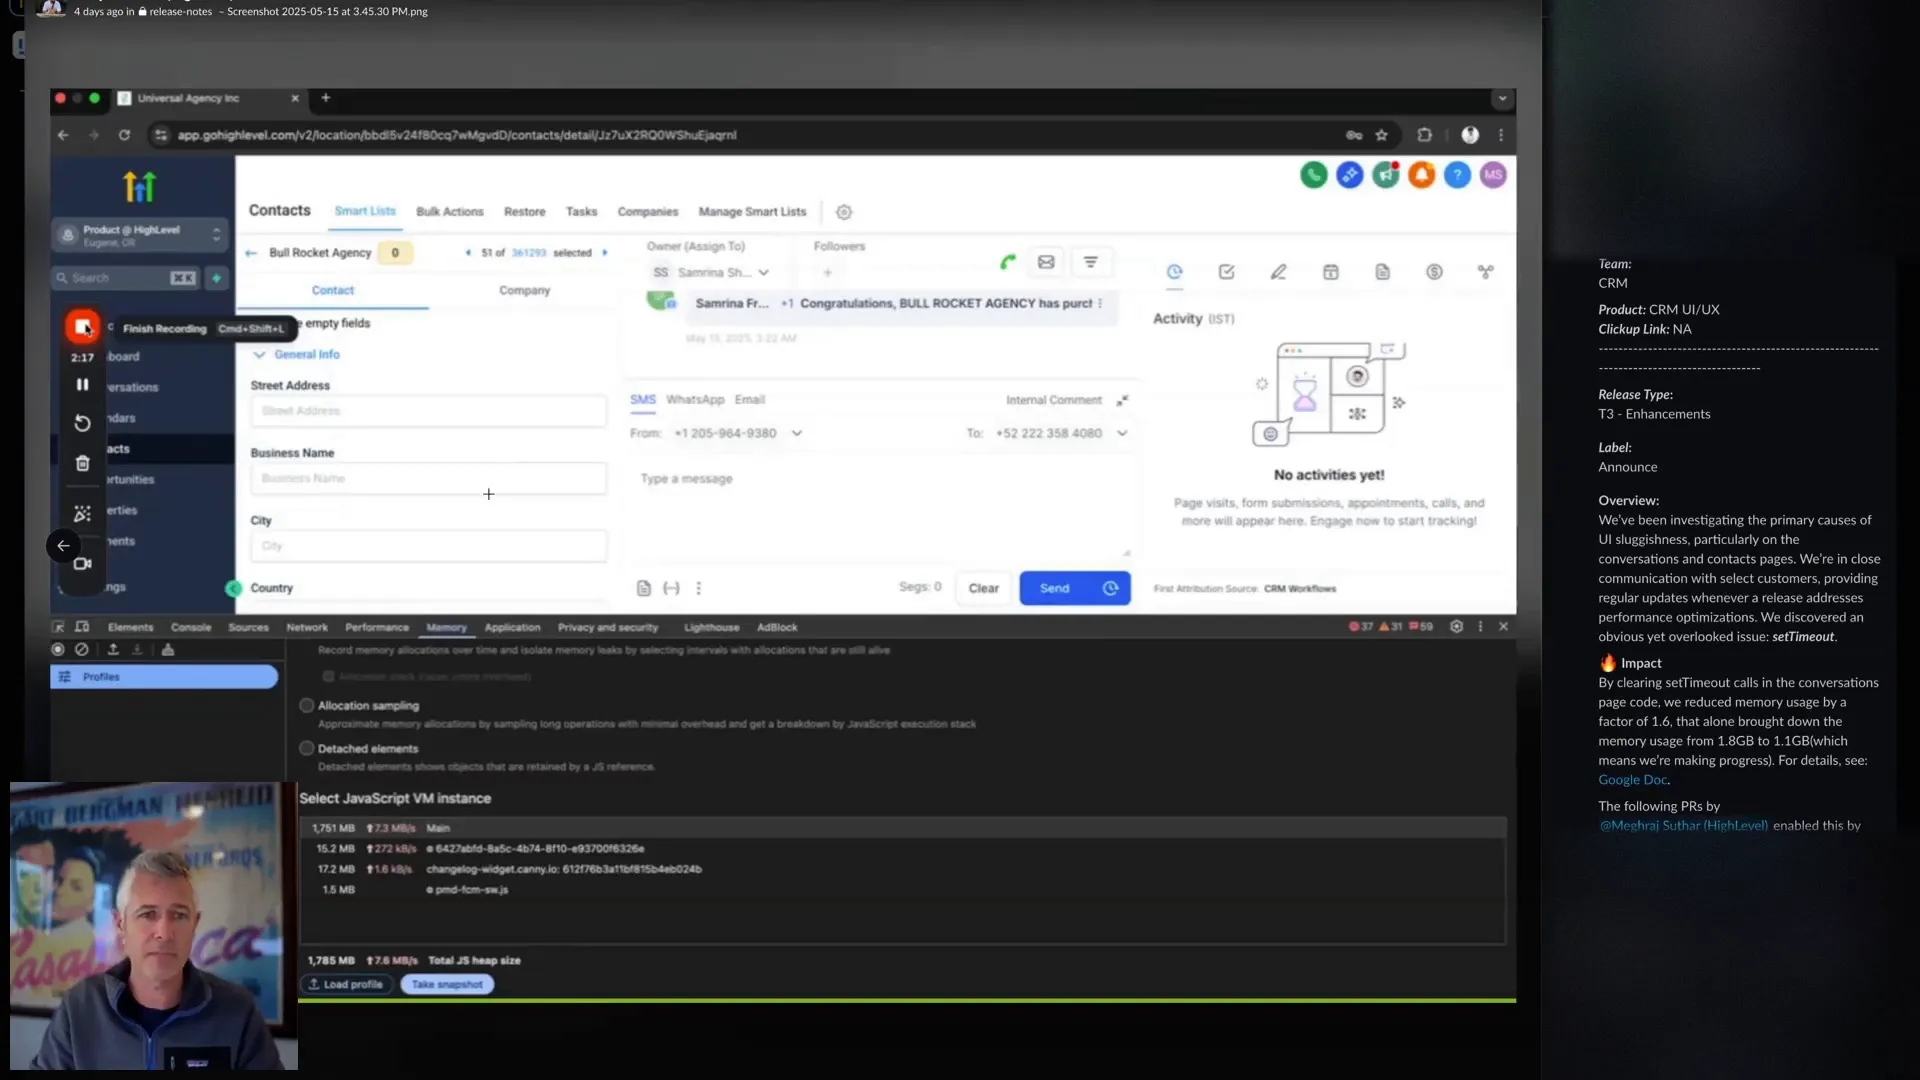Click the green phone call icon
This screenshot has width=1920, height=1080.
[1313, 175]
